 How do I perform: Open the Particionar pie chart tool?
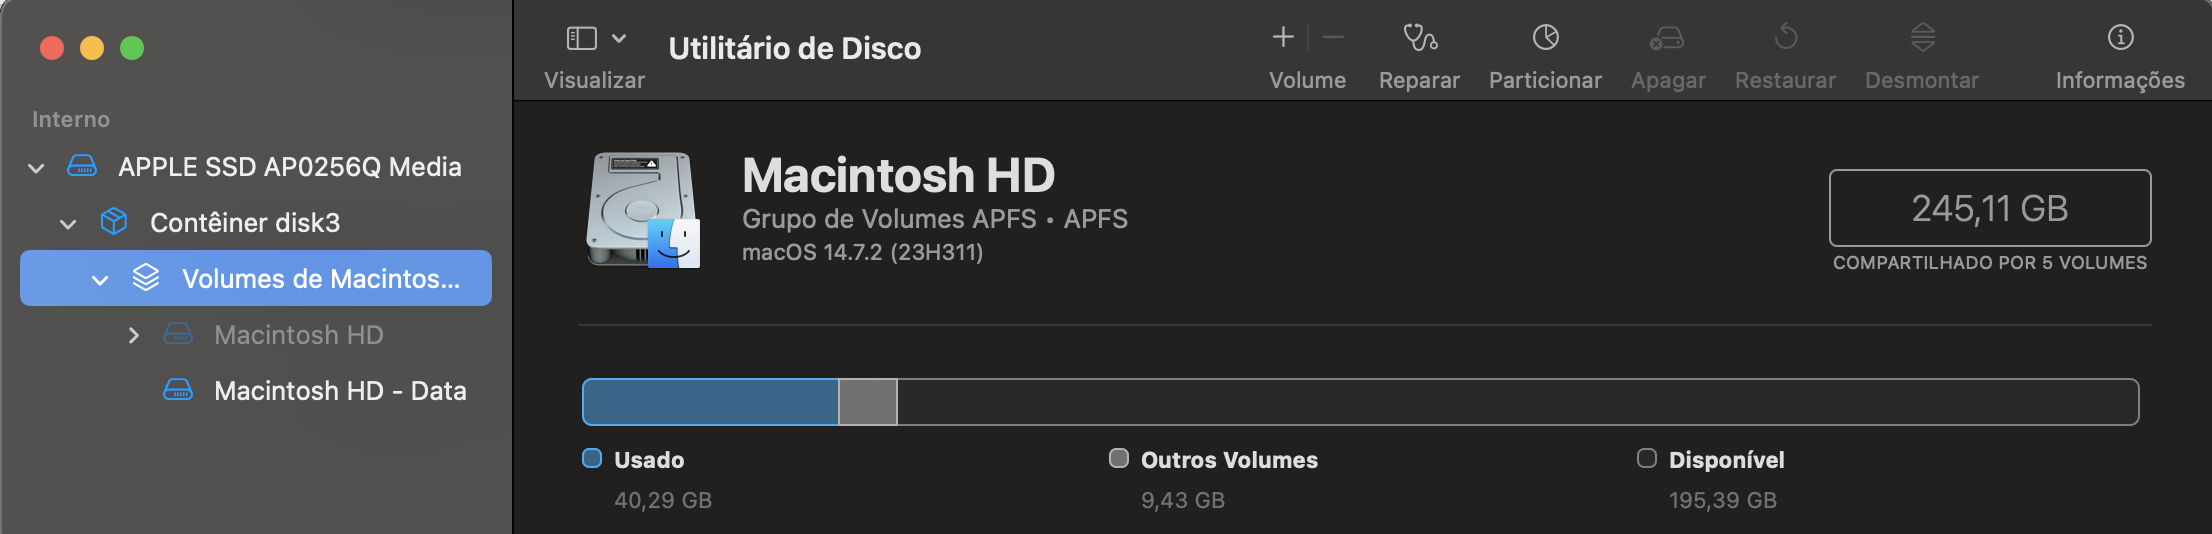coord(1545,38)
